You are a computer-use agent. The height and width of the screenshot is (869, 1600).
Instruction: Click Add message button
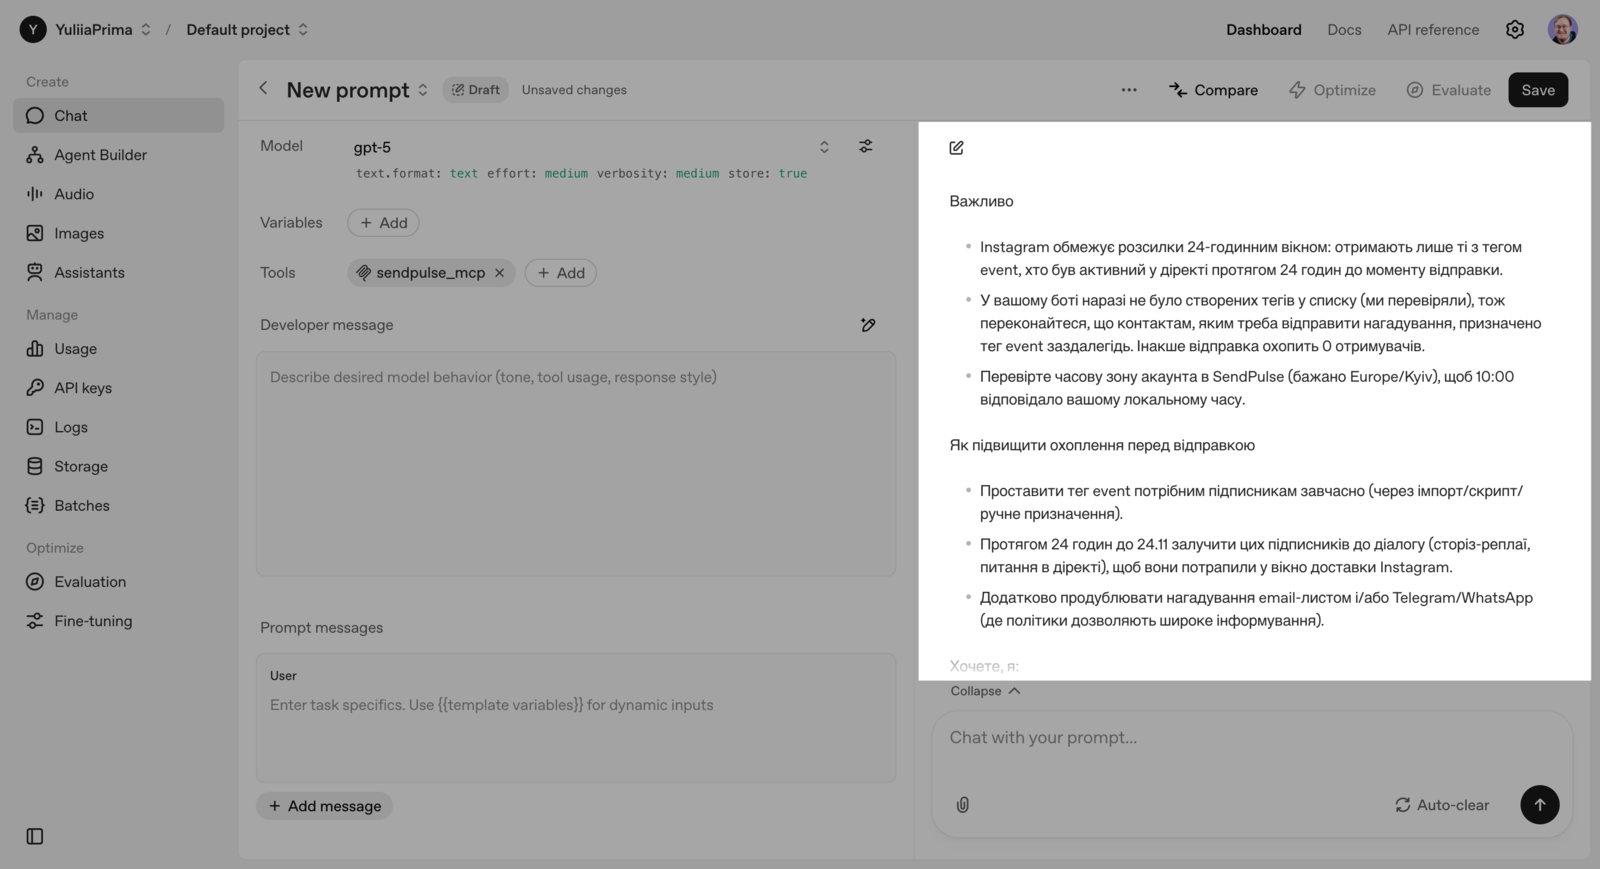point(325,806)
